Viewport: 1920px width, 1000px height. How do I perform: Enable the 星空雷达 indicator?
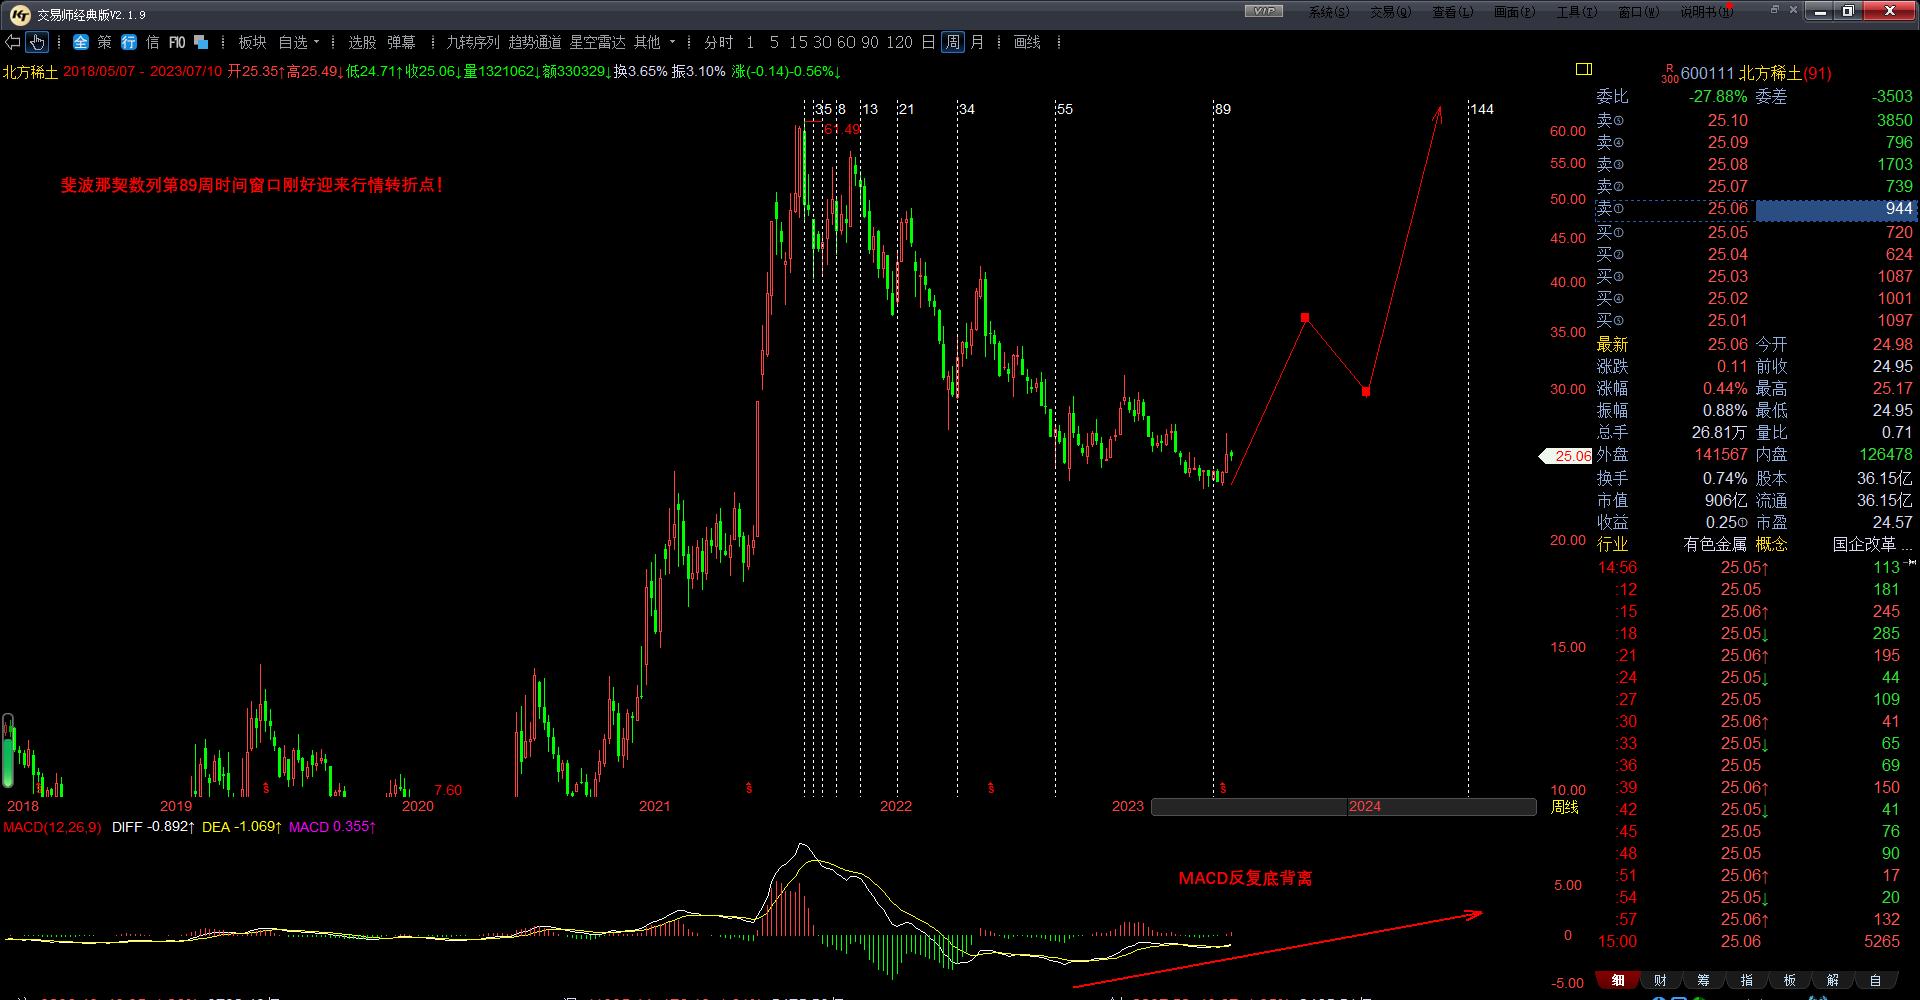pos(597,42)
